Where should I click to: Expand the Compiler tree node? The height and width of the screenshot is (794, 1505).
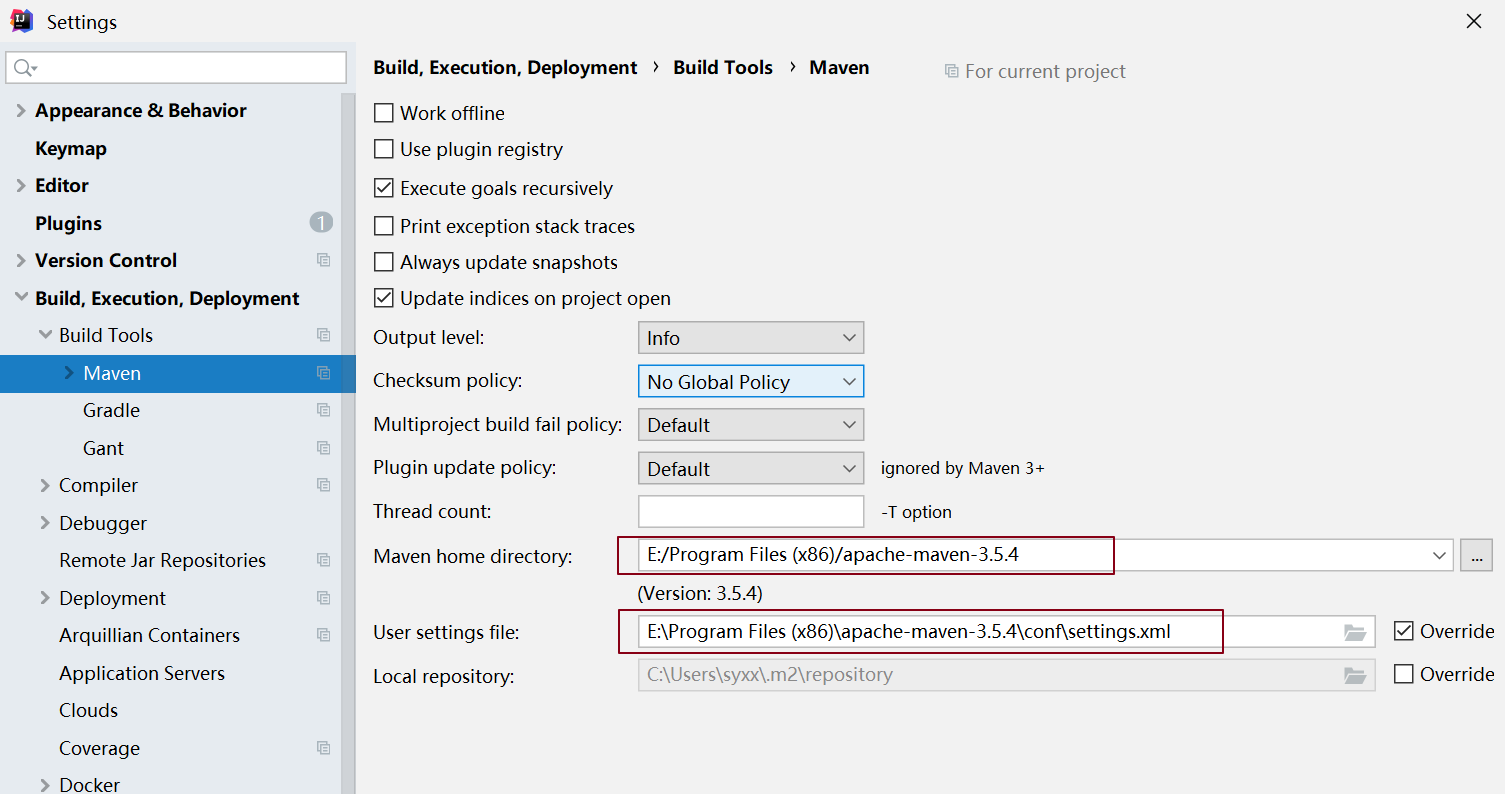pyautogui.click(x=45, y=485)
